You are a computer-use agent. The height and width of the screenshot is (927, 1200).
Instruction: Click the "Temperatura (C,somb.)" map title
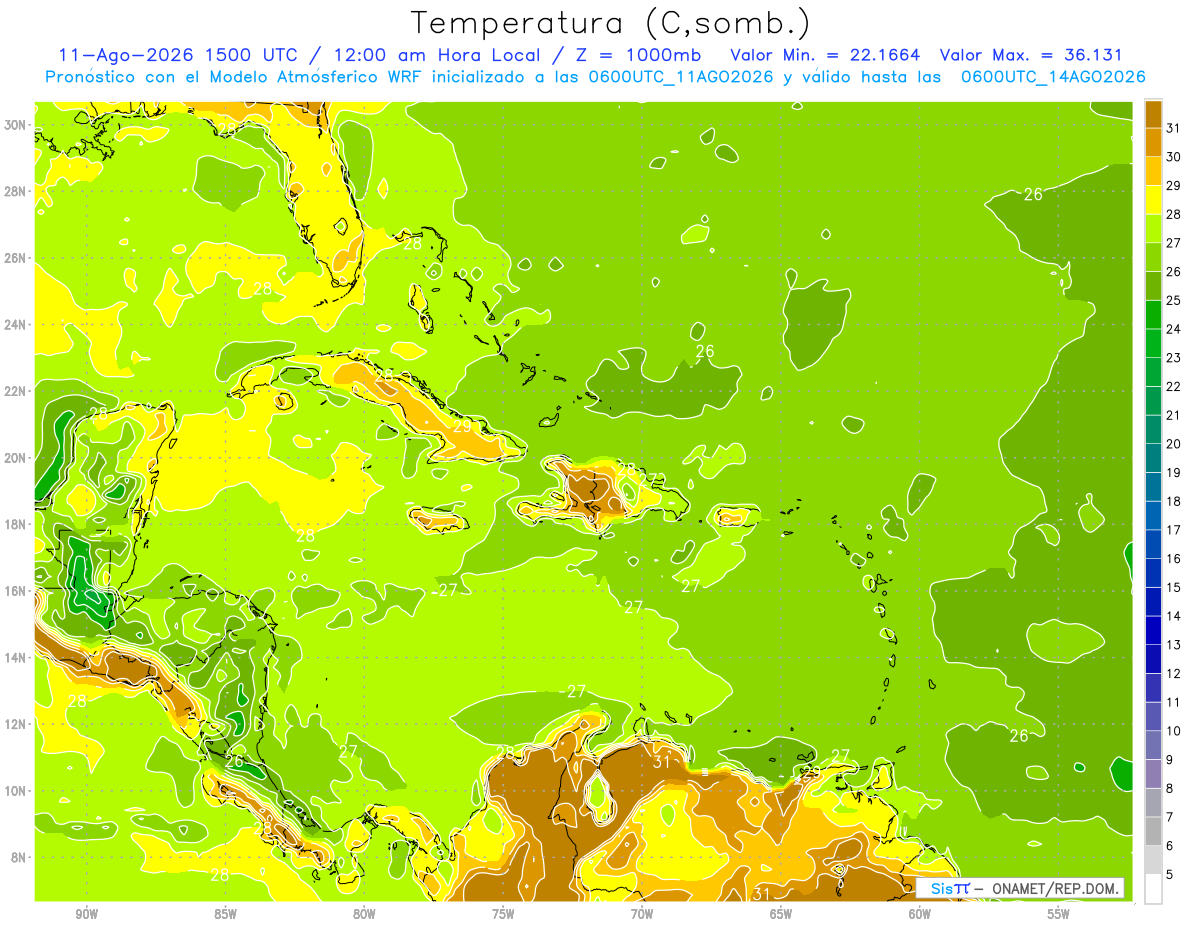[x=610, y=23]
